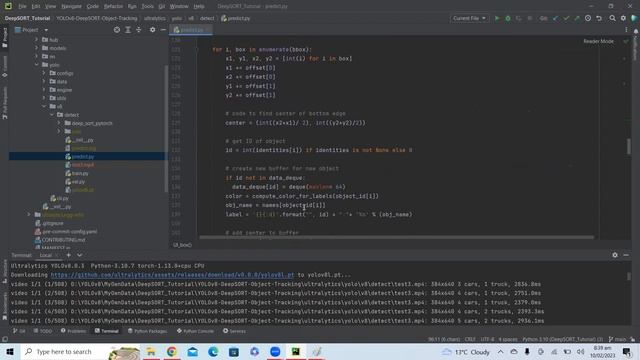Image resolution: width=640 pixels, height=360 pixels.
Task: Collapse the yolo folder
Action: pyautogui.click(x=36, y=64)
